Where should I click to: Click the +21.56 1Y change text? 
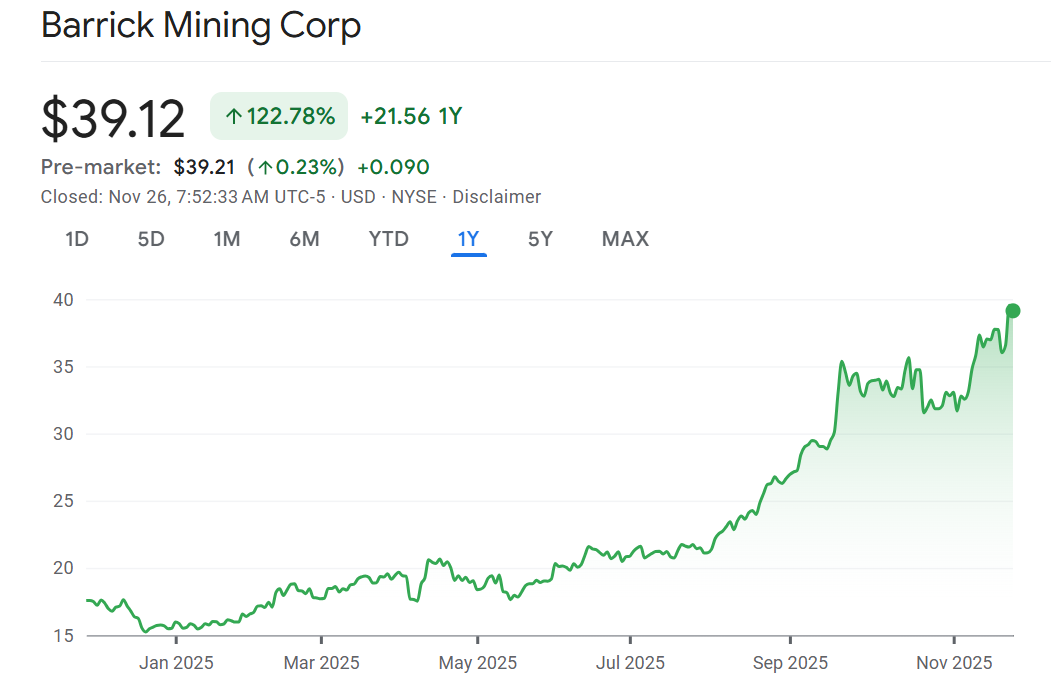point(411,117)
